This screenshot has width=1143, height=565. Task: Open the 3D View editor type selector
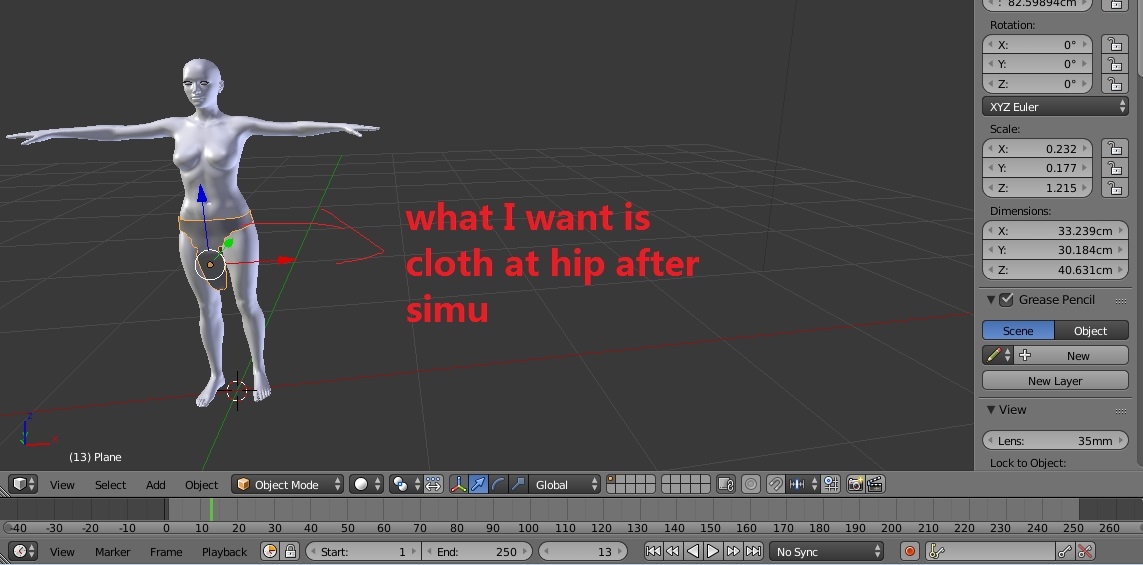click(23, 484)
